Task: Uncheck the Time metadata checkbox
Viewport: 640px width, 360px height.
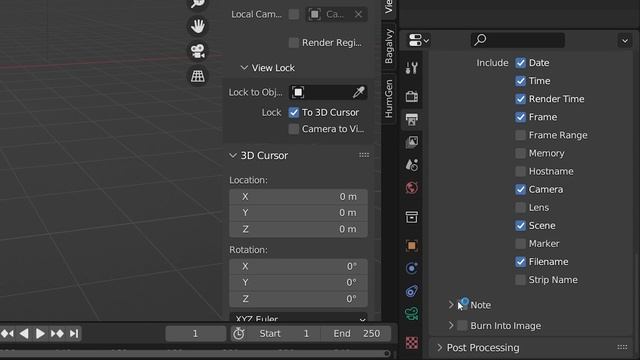Action: coord(520,81)
